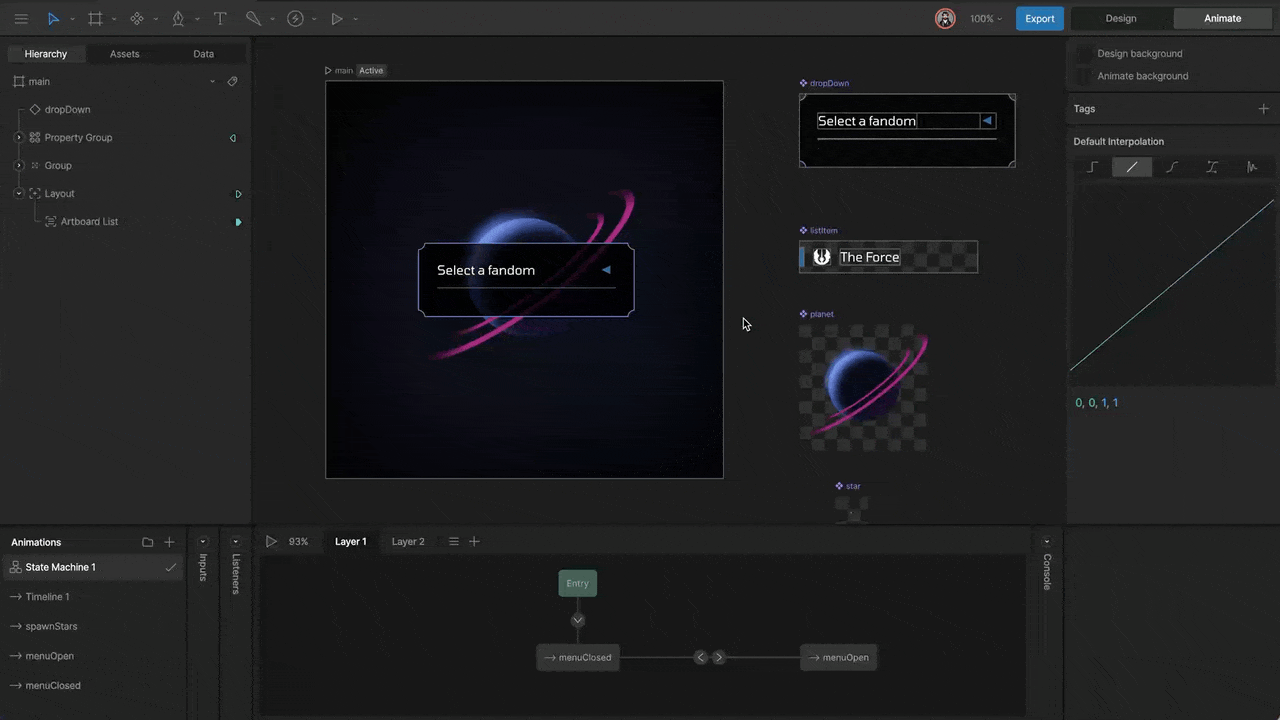Create new animation folder
Image resolution: width=1280 pixels, height=720 pixels.
(148, 542)
